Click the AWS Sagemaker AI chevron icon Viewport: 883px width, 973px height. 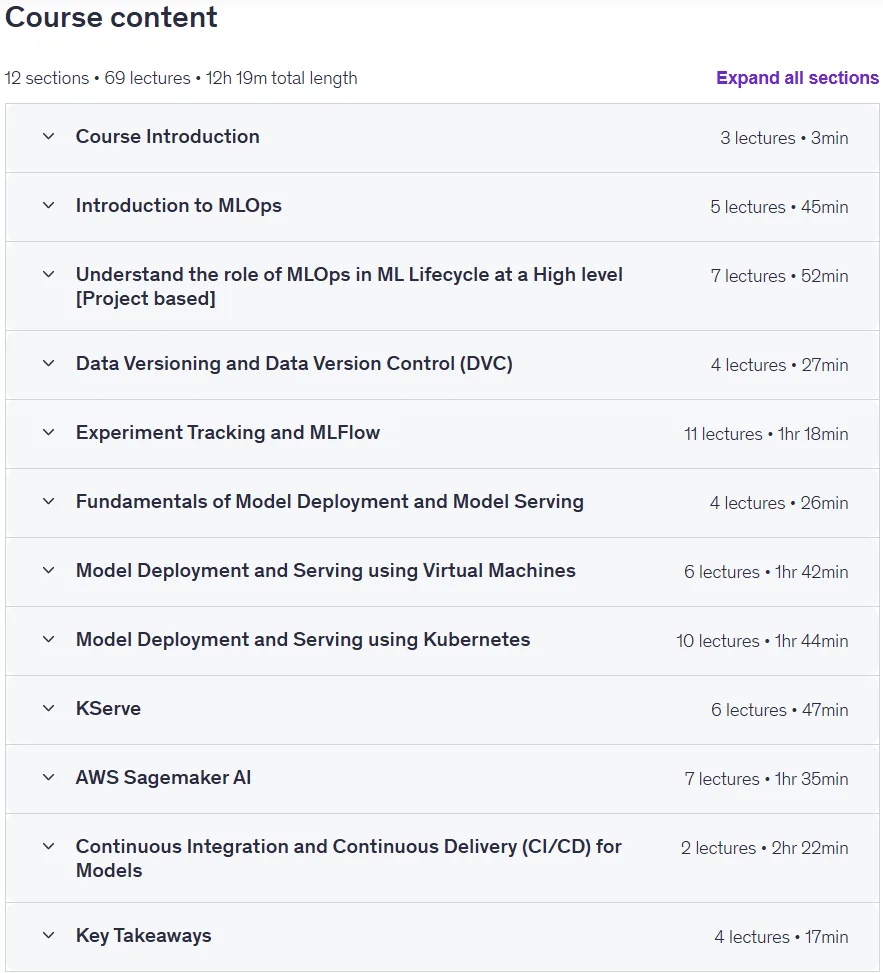[x=48, y=777]
